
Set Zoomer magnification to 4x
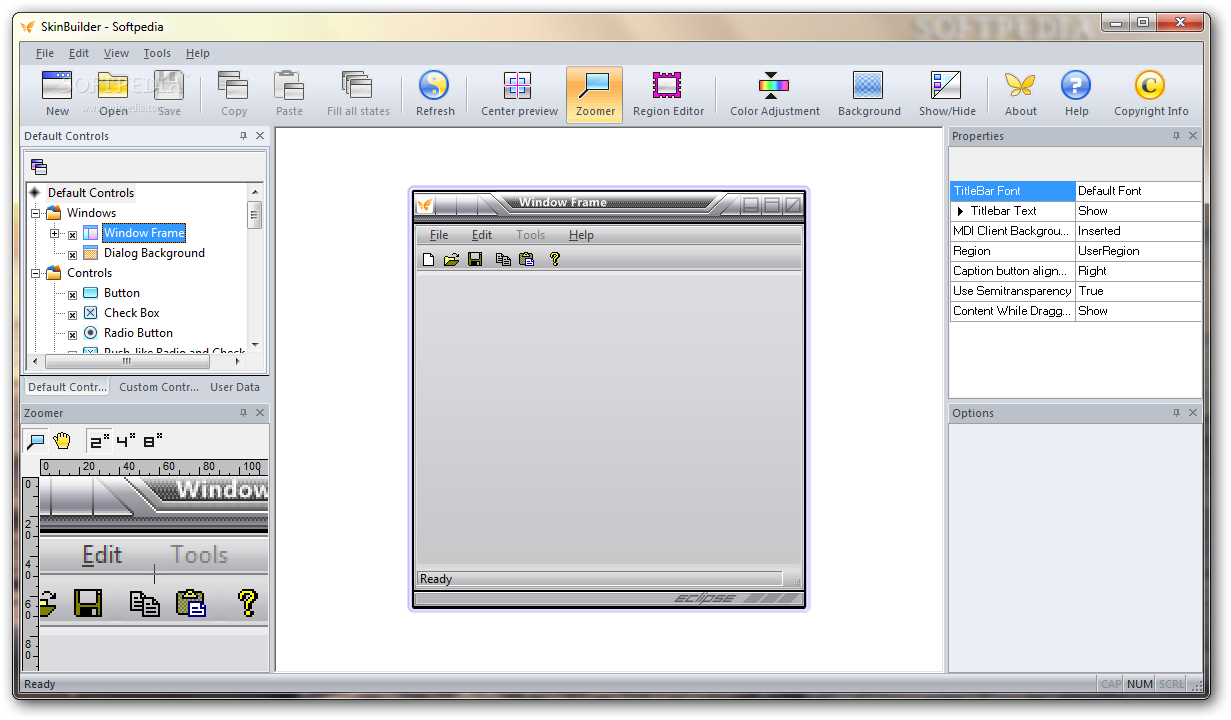click(126, 441)
